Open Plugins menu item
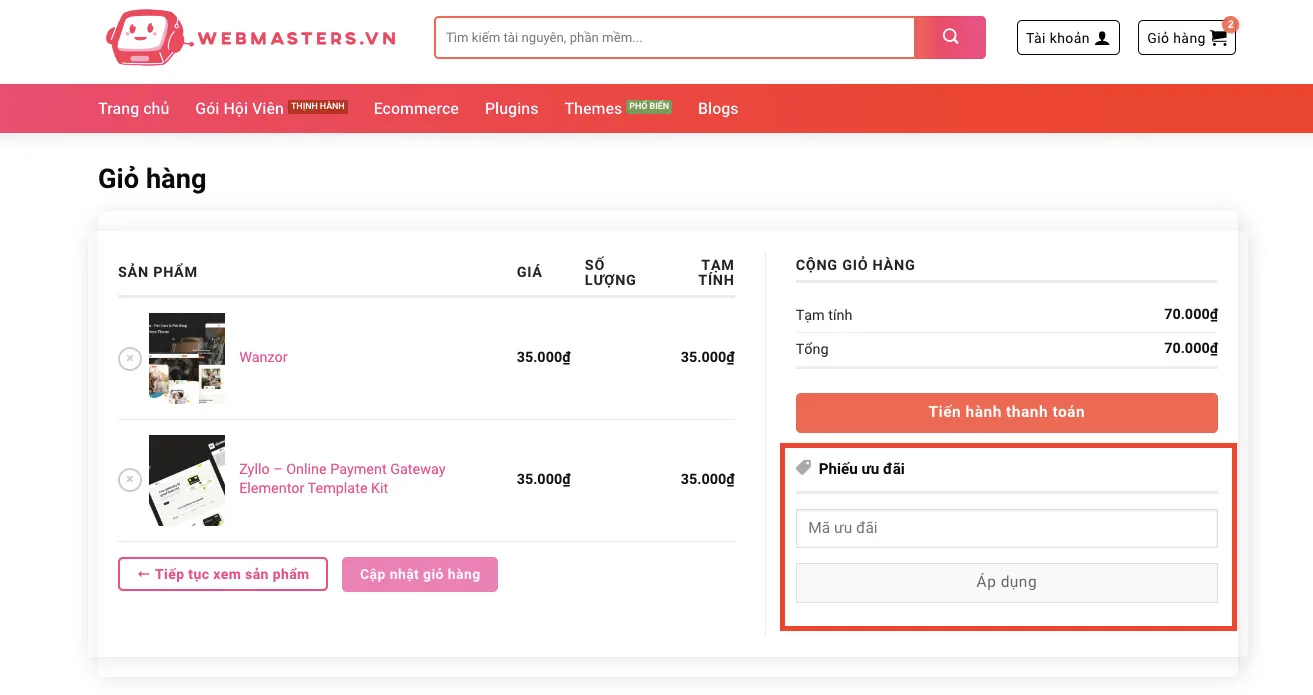This screenshot has width=1313, height=695. pyautogui.click(x=512, y=108)
